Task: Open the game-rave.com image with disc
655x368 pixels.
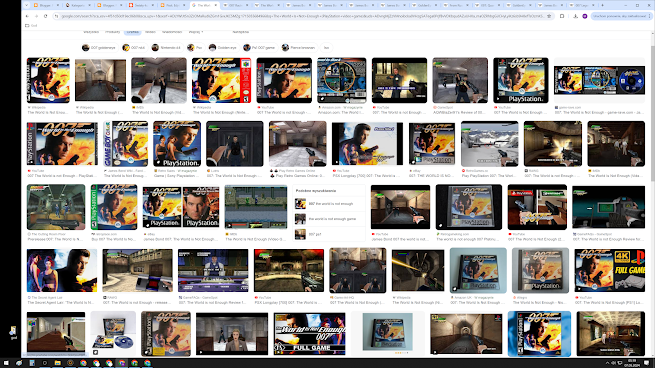Action: pyautogui.click(x=599, y=80)
